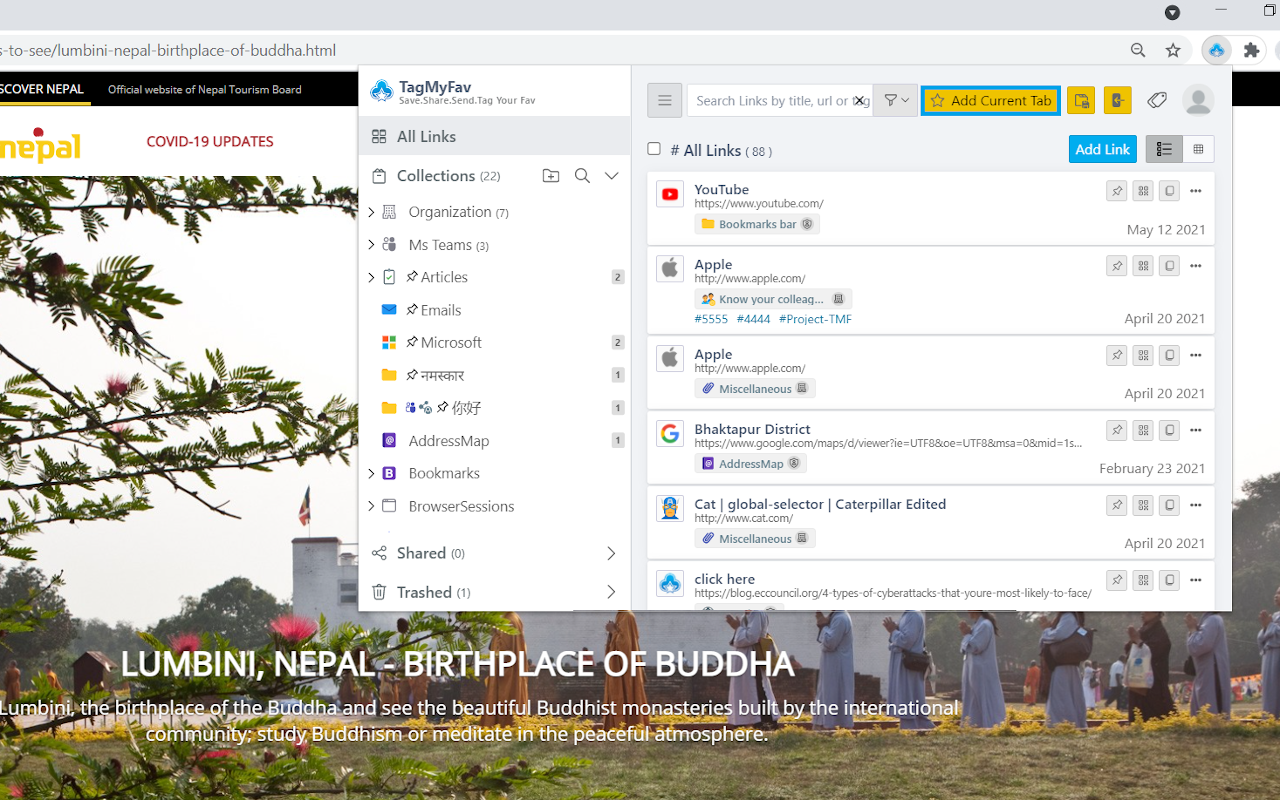Expand the BrowserSessions collection
Image resolution: width=1280 pixels, height=800 pixels.
[x=371, y=506]
